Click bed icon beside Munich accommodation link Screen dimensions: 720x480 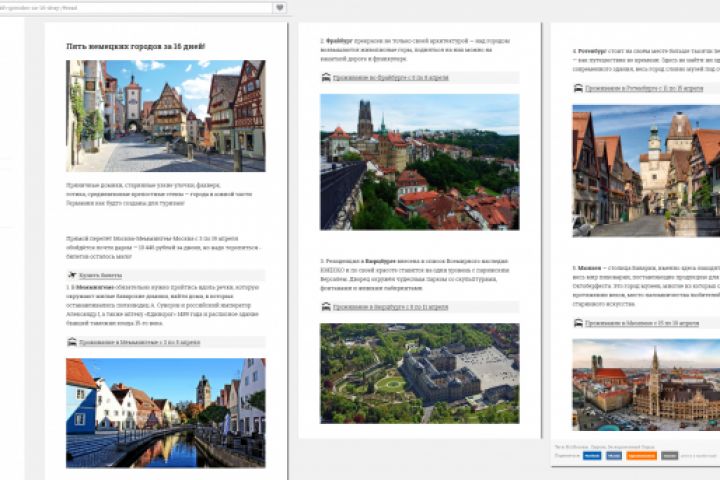[579, 323]
